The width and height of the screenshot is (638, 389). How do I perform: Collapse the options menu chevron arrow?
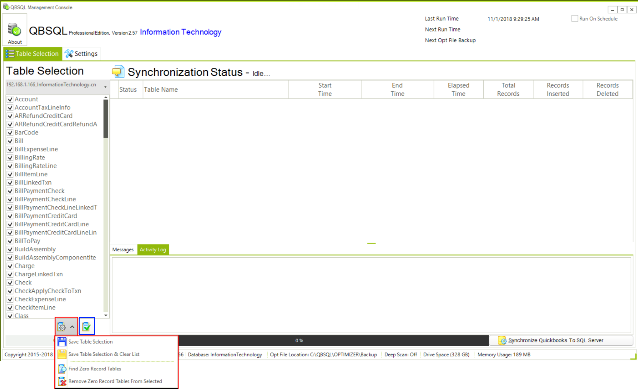[72, 327]
